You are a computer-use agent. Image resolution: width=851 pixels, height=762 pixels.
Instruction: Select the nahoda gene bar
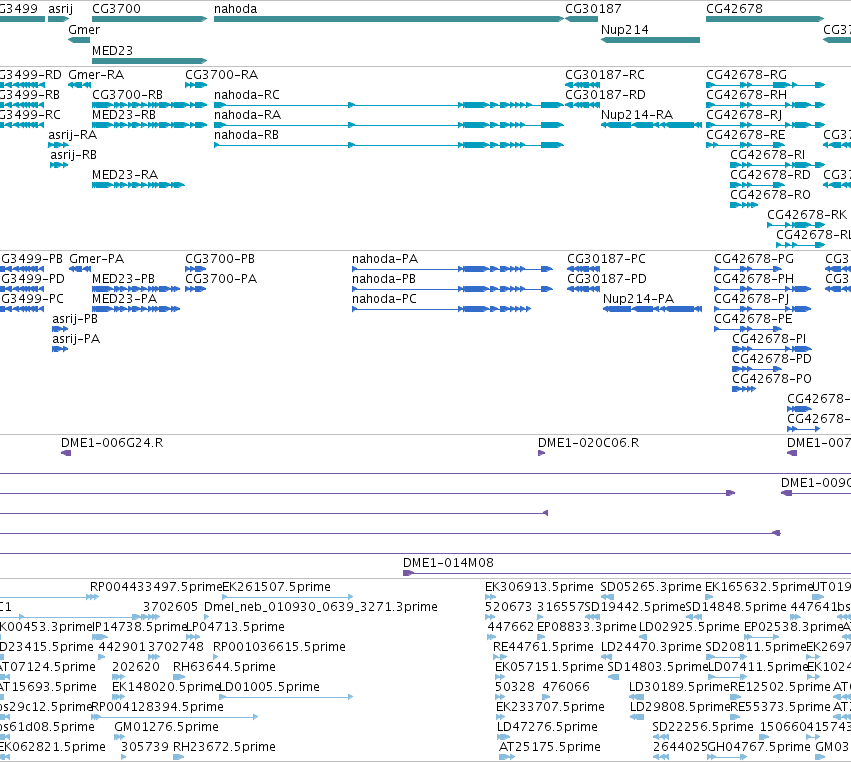pyautogui.click(x=389, y=19)
